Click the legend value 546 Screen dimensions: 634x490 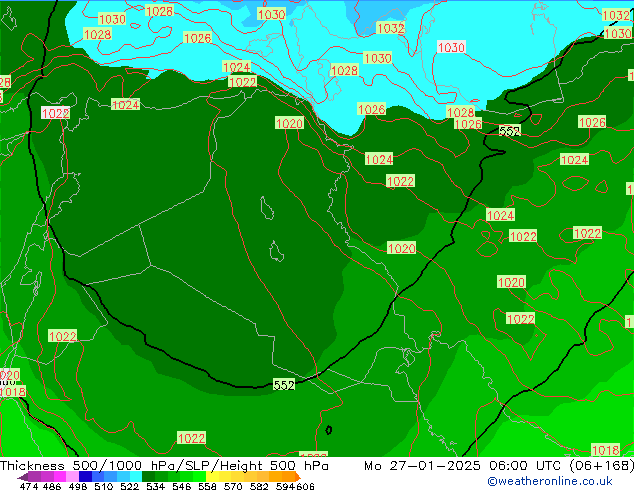pos(181,486)
